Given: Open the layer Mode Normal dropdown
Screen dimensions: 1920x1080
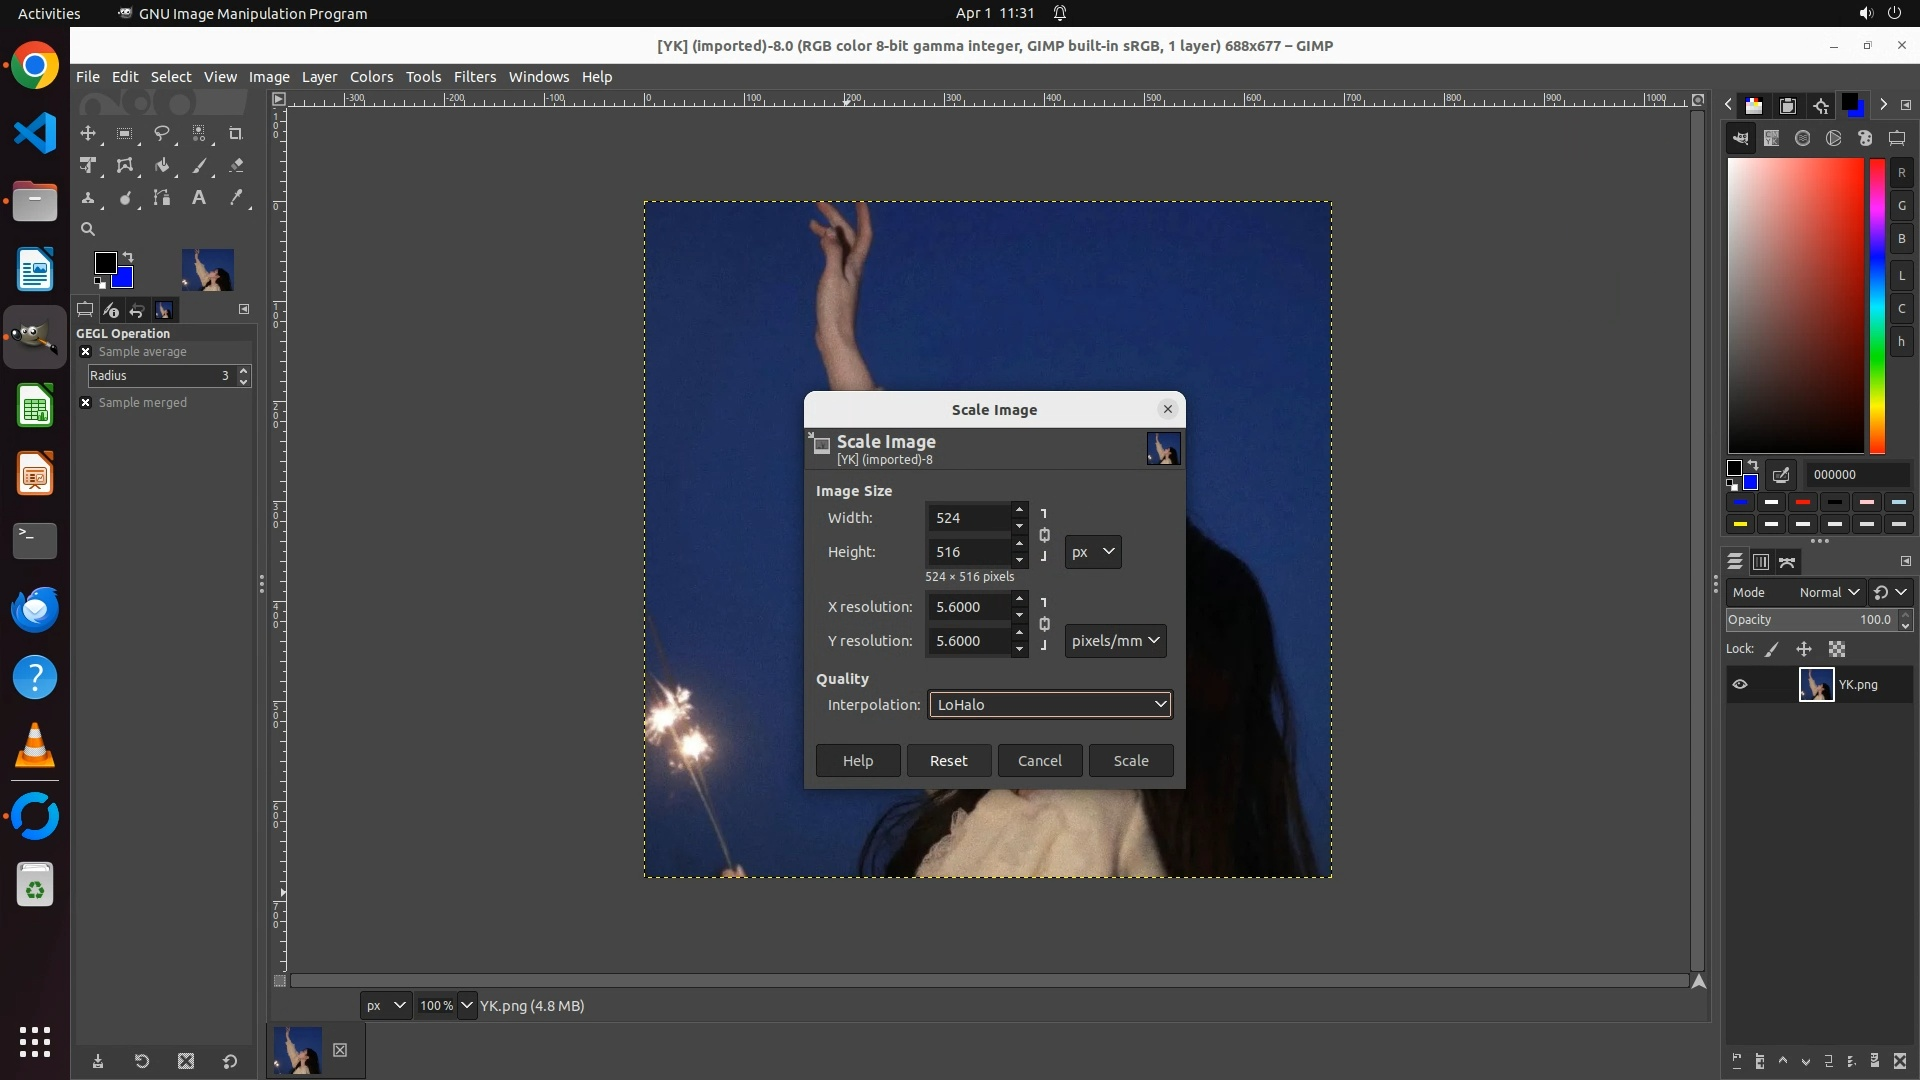Looking at the screenshot, I should click(1827, 593).
